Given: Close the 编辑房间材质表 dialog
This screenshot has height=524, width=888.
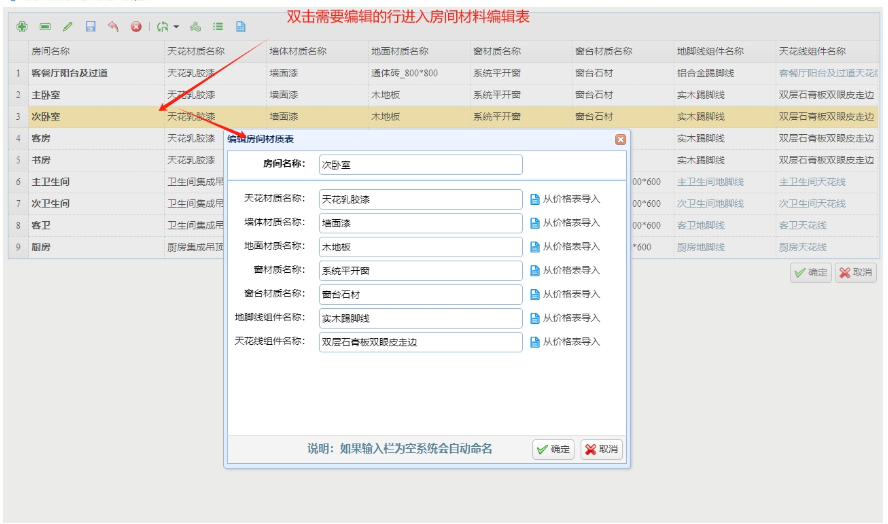Looking at the screenshot, I should pyautogui.click(x=620, y=140).
